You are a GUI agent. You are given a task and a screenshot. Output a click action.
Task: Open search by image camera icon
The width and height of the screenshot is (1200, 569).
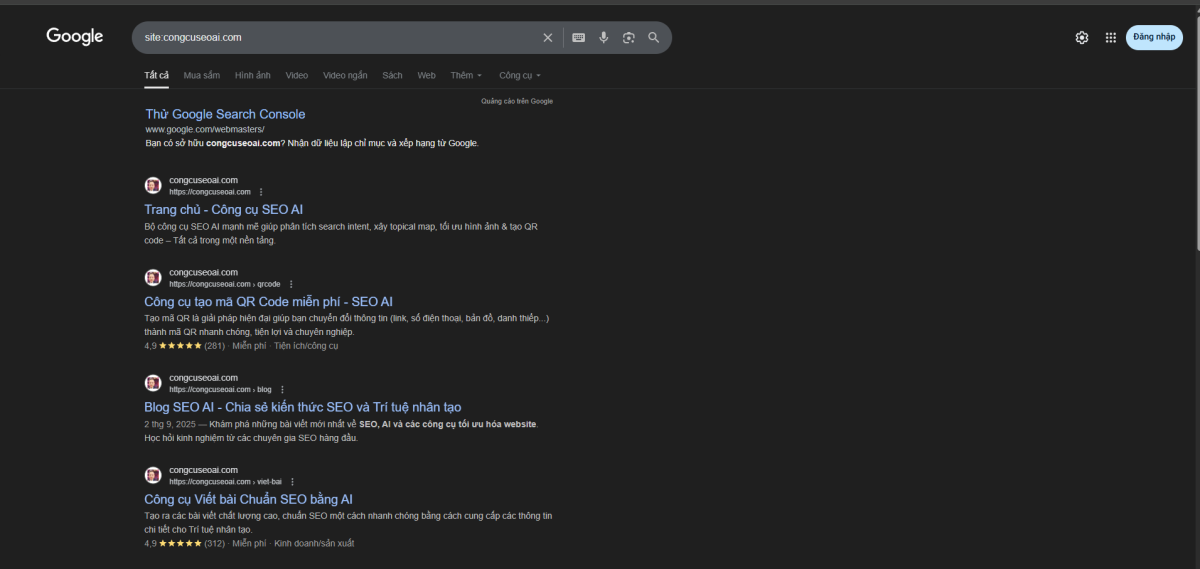(629, 38)
